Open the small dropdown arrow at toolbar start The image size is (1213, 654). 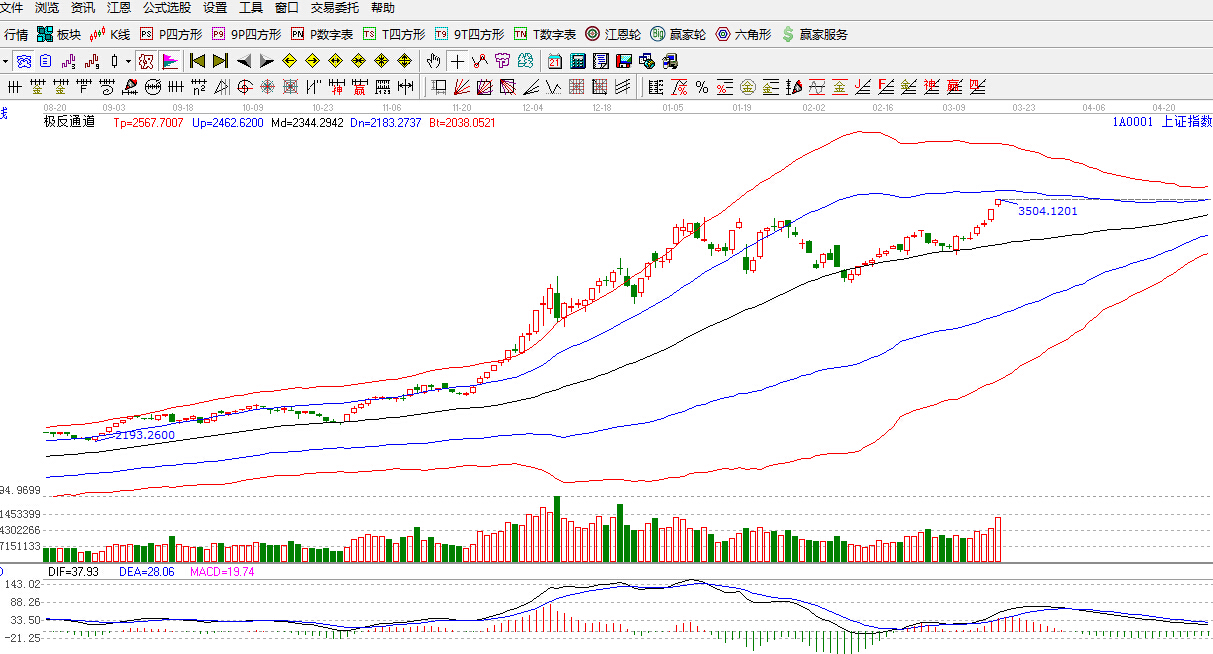(x=5, y=61)
